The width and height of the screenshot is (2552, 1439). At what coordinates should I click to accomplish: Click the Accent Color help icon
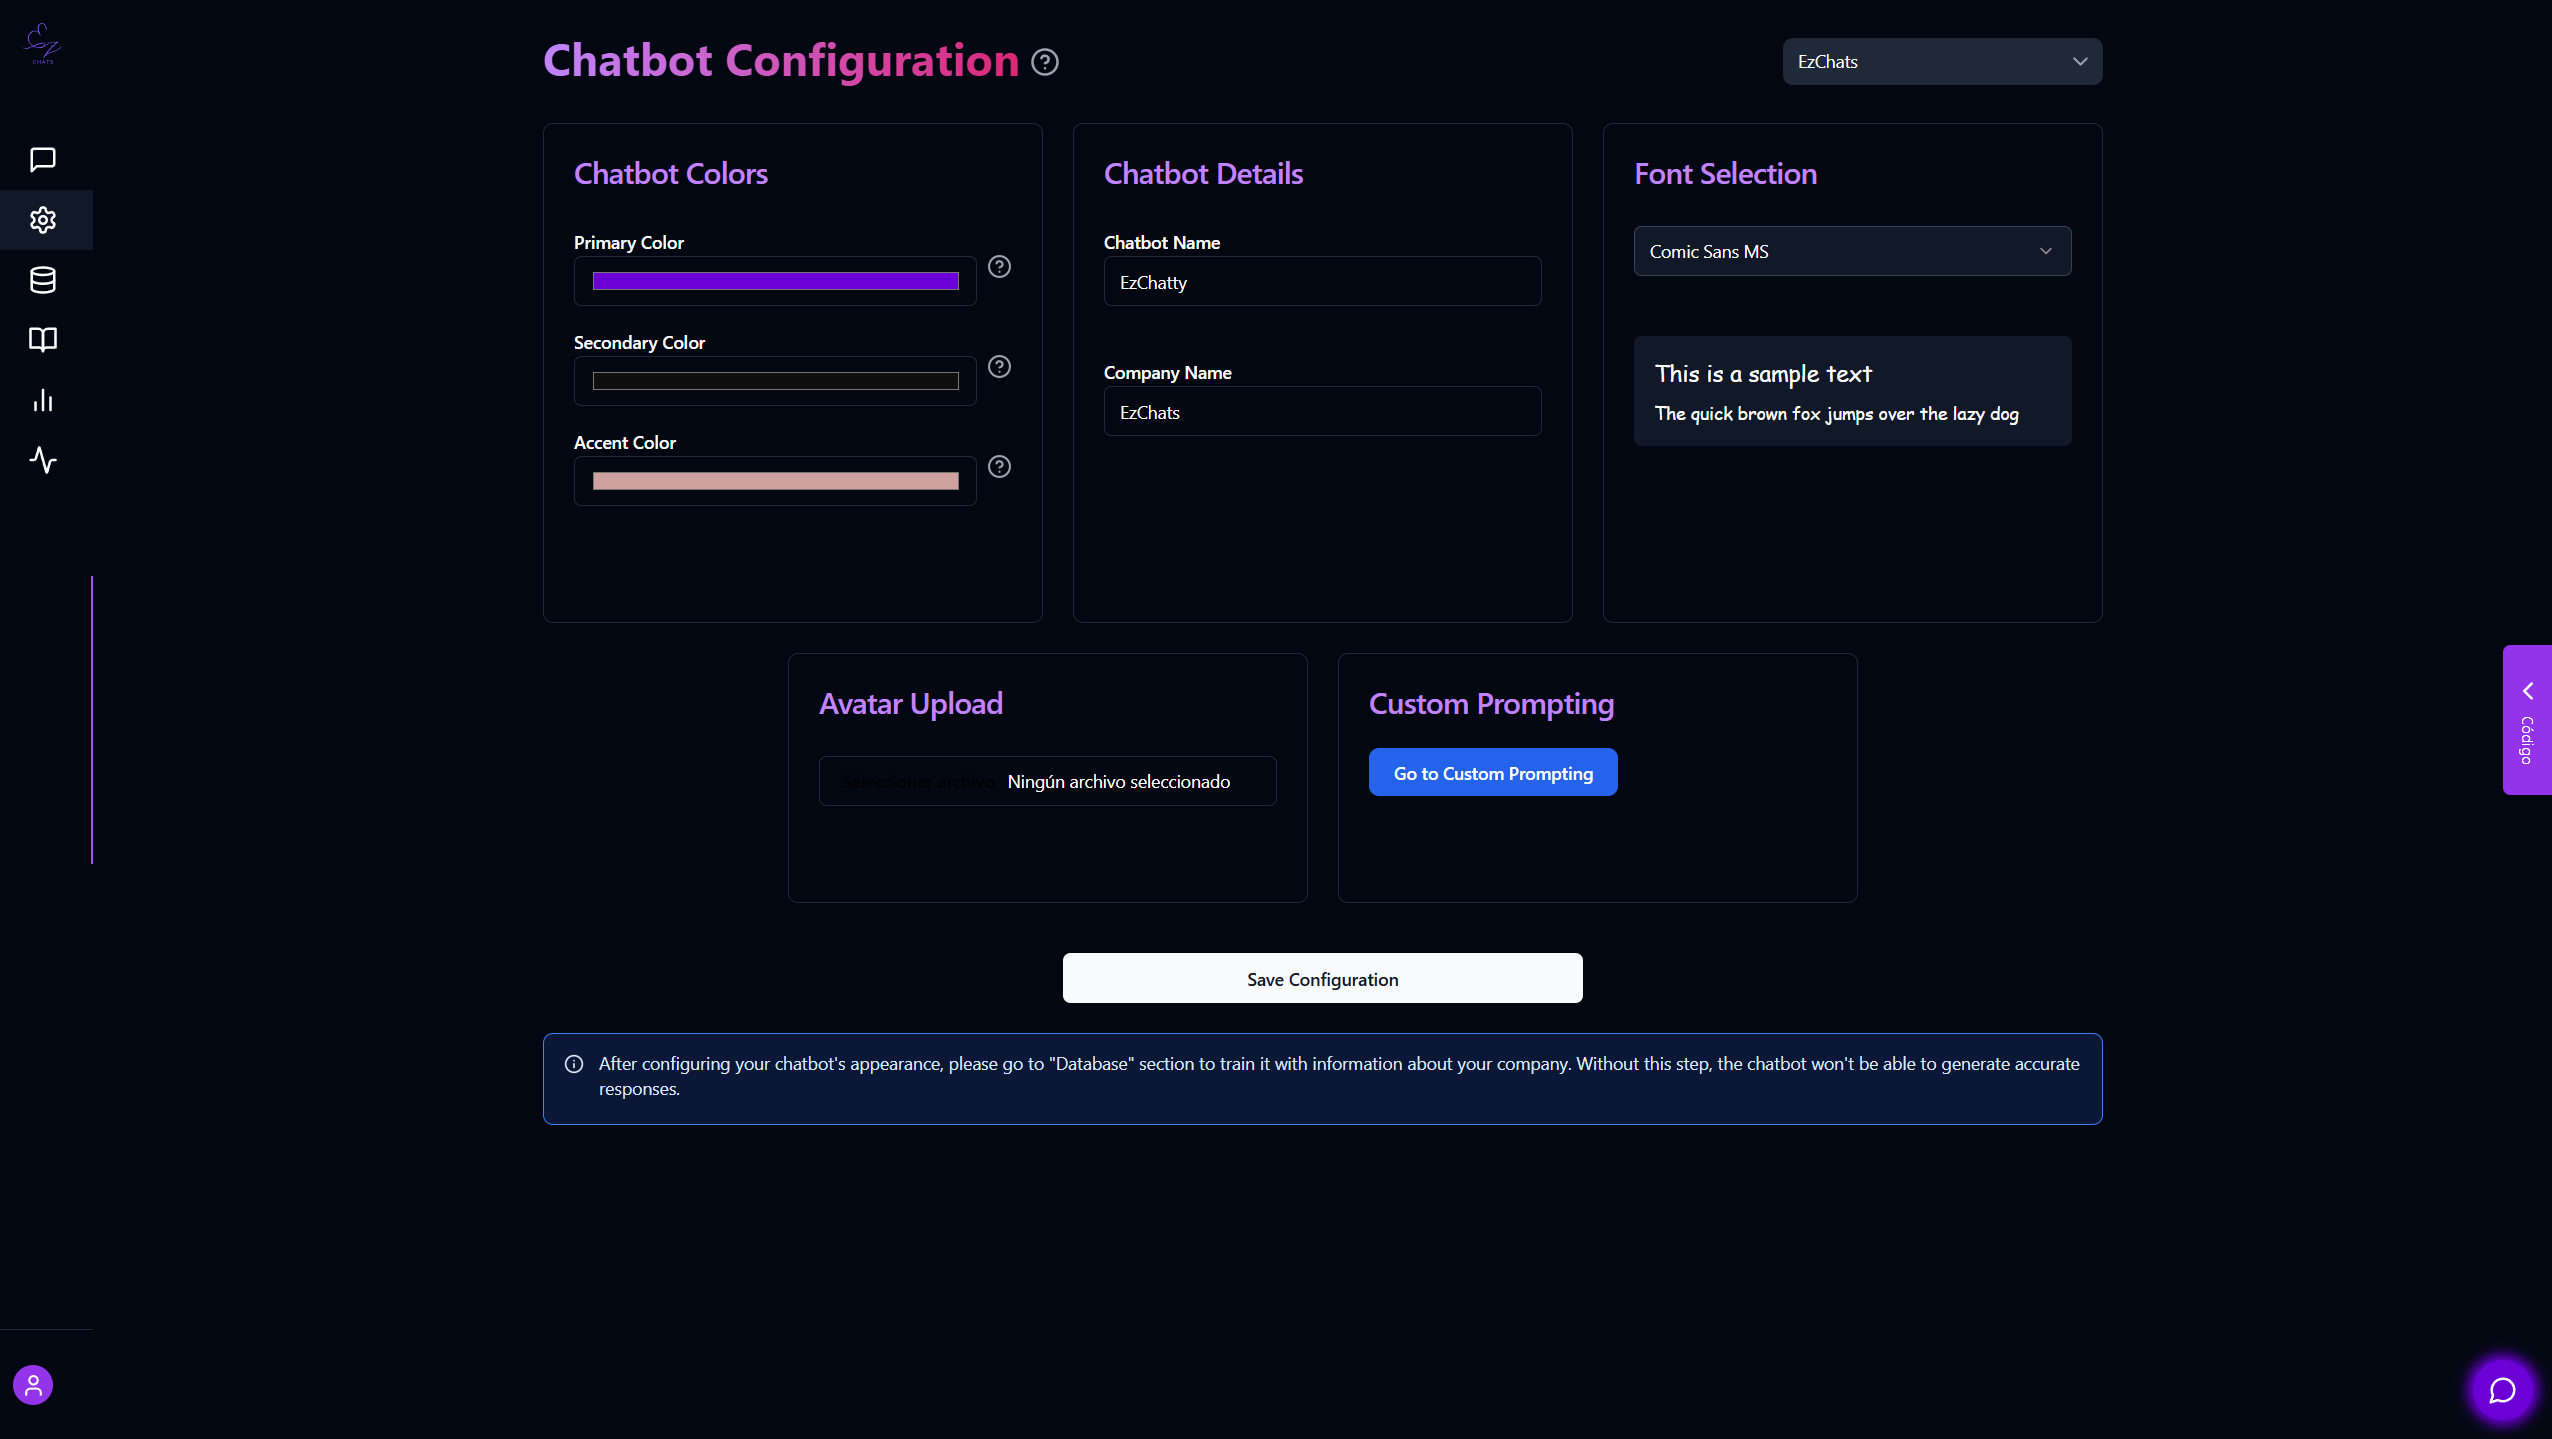pos(999,467)
